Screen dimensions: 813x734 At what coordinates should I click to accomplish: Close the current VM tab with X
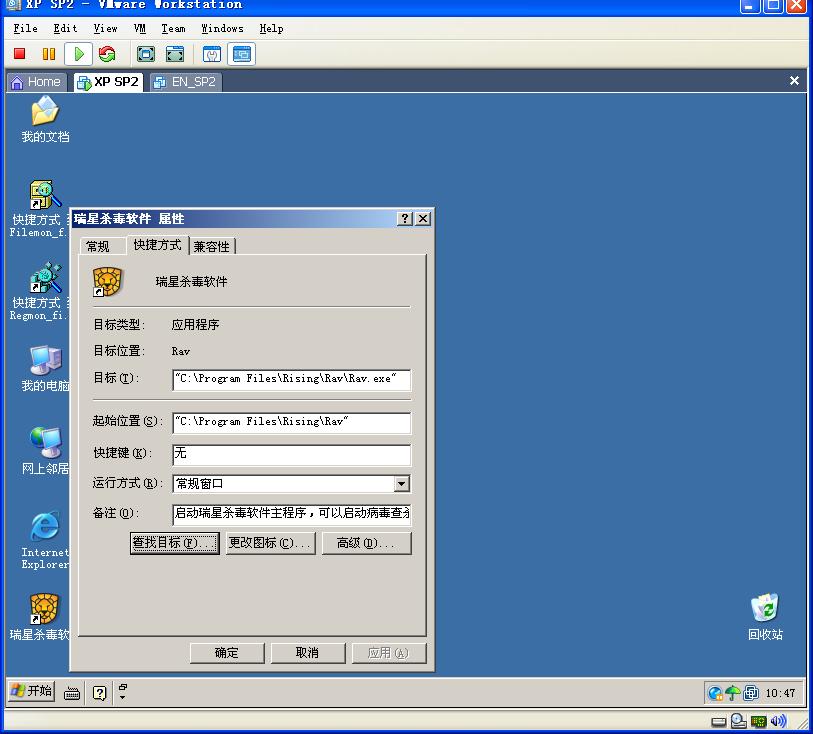pyautogui.click(x=794, y=80)
